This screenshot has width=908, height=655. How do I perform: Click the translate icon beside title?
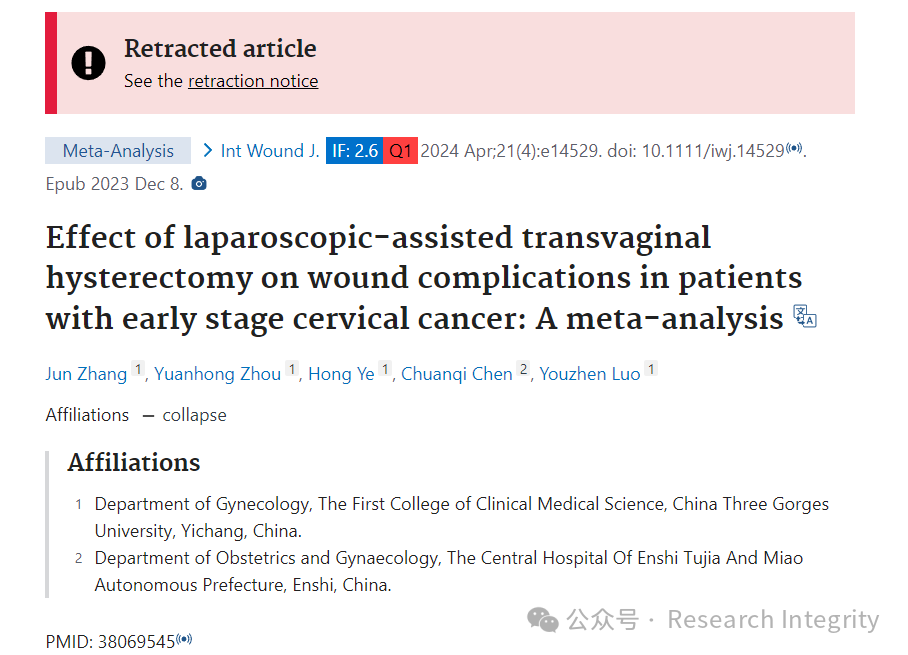804,316
